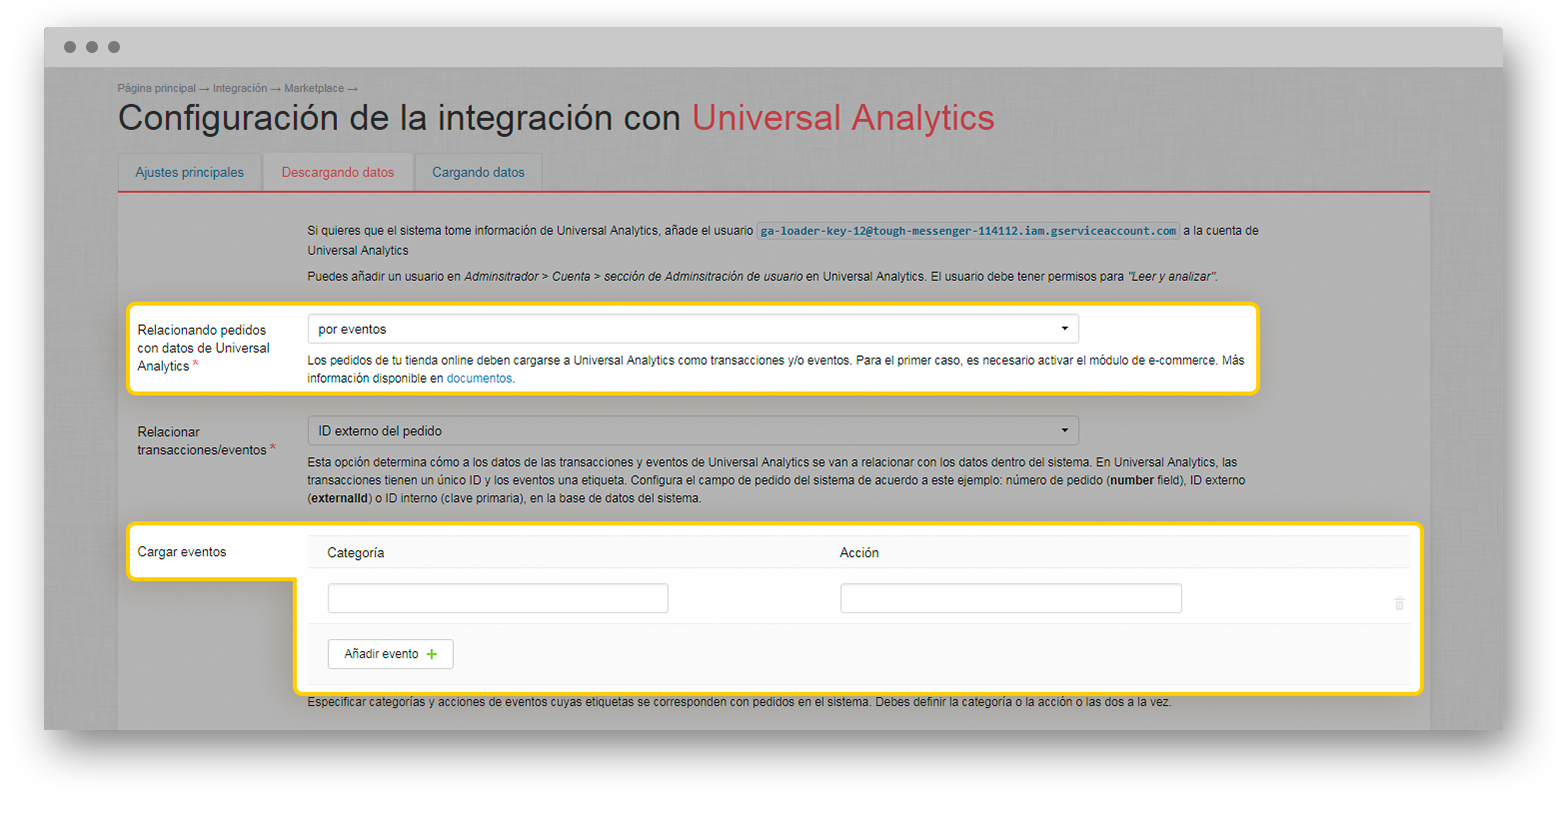Focus the Categoría input field
1567x814 pixels.
(x=498, y=598)
